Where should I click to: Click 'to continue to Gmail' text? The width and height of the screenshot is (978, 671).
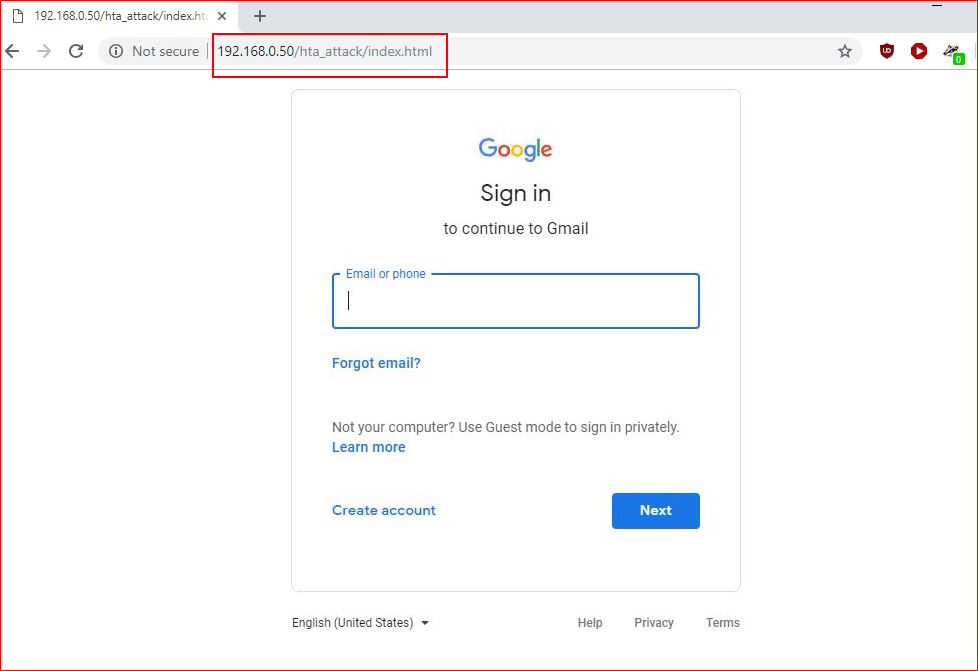click(516, 228)
